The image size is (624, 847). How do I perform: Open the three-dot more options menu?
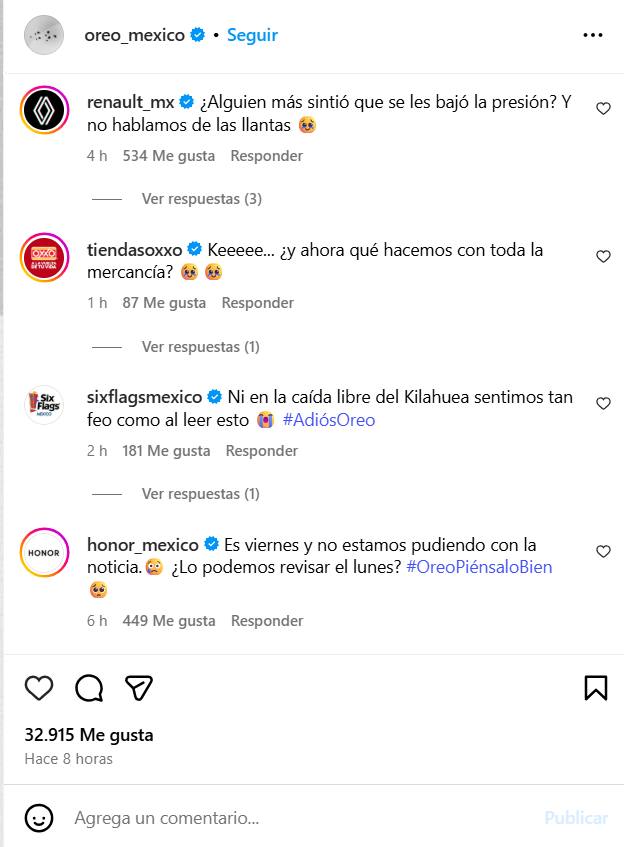pyautogui.click(x=592, y=35)
